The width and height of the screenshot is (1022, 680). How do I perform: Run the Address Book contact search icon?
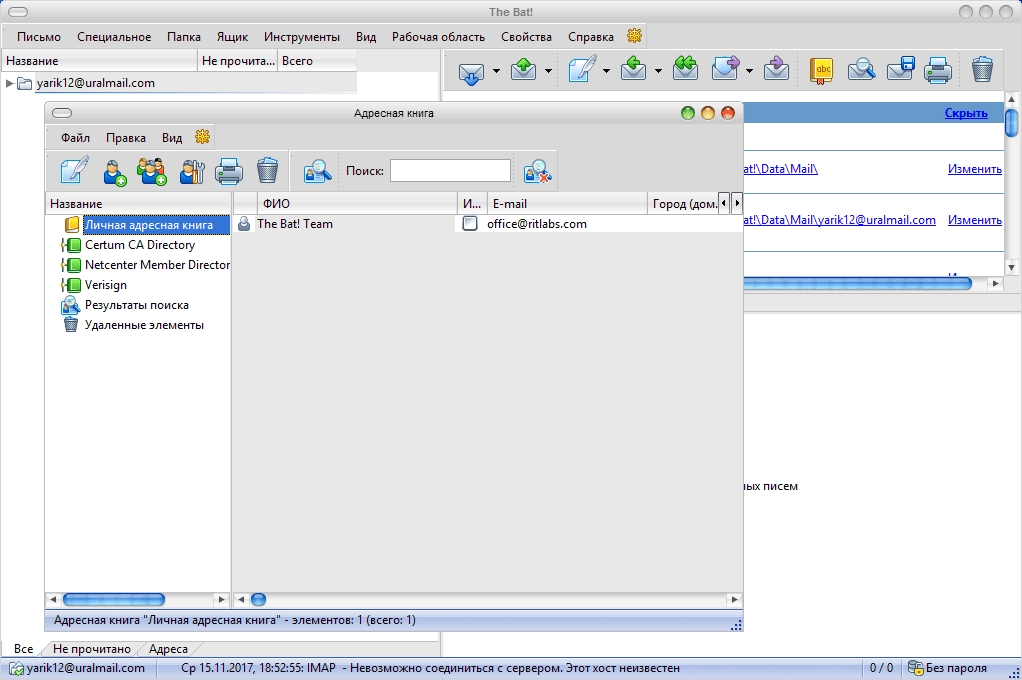(x=317, y=171)
